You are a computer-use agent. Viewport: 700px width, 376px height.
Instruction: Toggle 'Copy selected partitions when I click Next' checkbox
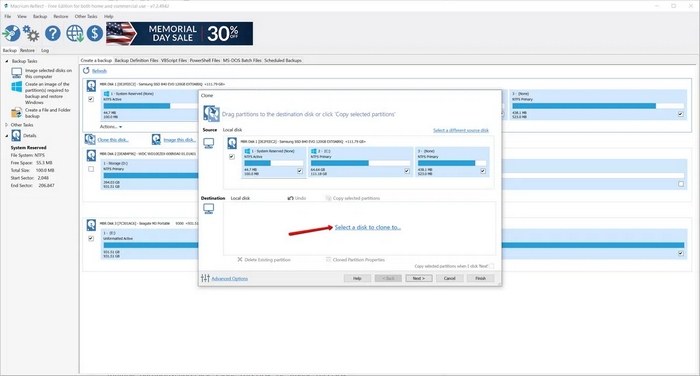pyautogui.click(x=492, y=266)
